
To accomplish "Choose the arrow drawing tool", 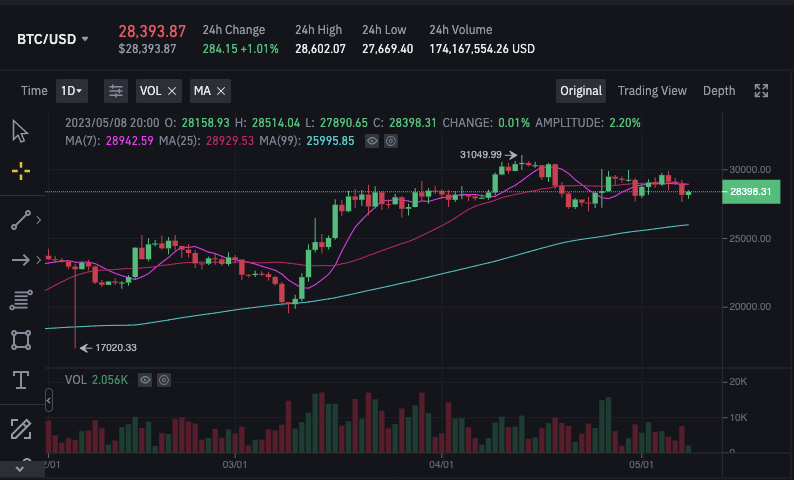I will 20,260.
